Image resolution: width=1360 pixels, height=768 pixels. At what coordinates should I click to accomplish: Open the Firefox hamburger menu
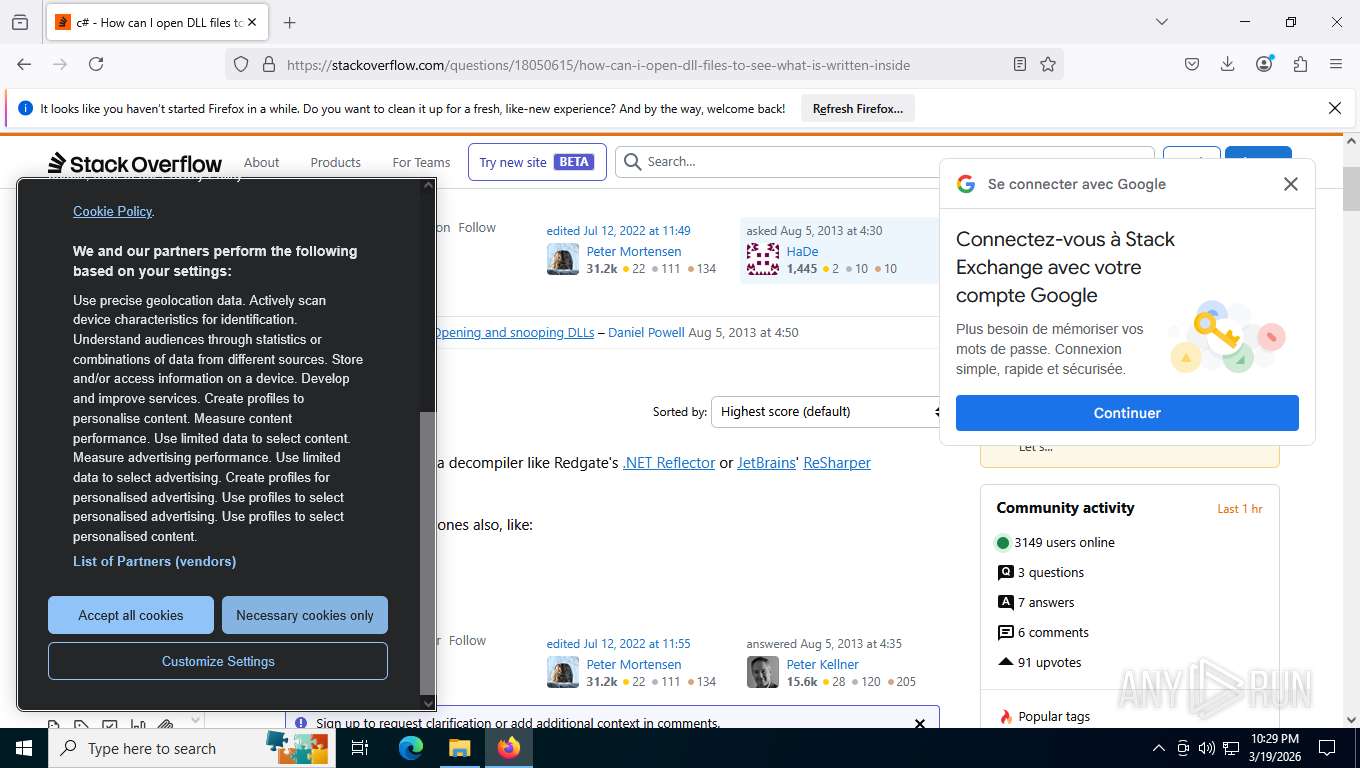[x=1336, y=64]
